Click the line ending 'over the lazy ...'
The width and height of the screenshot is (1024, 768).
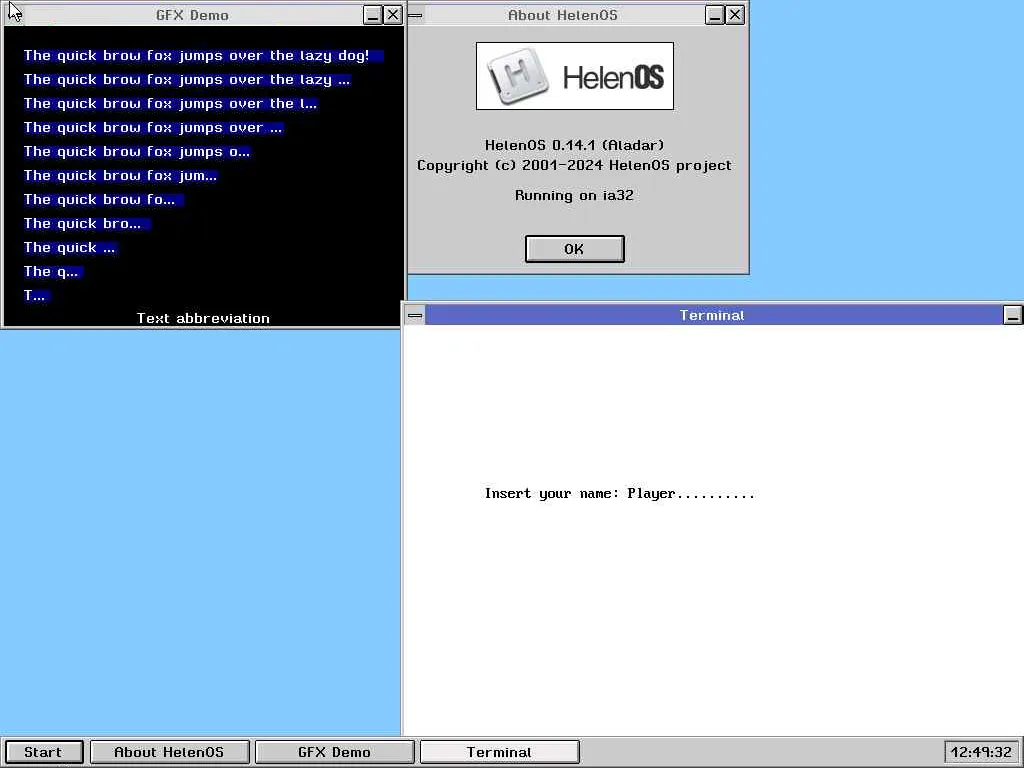(187, 80)
